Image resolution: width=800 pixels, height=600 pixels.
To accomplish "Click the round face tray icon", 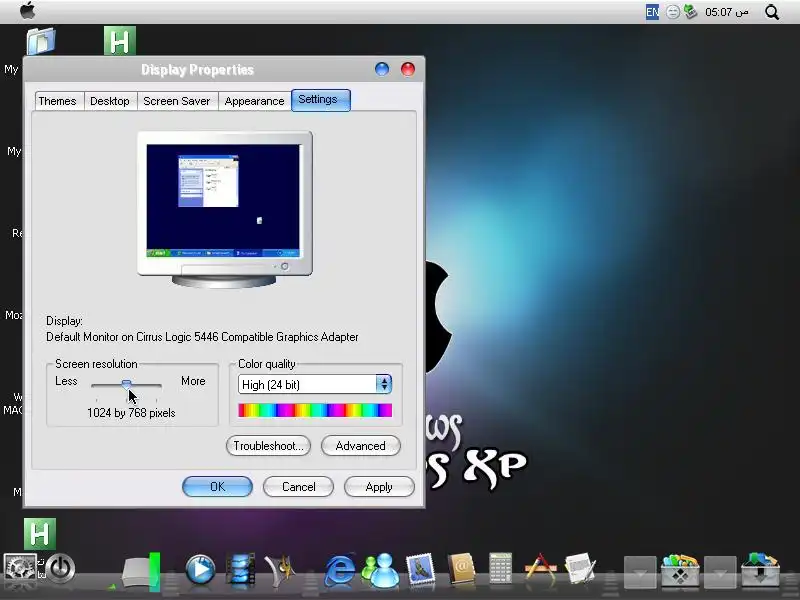I will [x=673, y=12].
